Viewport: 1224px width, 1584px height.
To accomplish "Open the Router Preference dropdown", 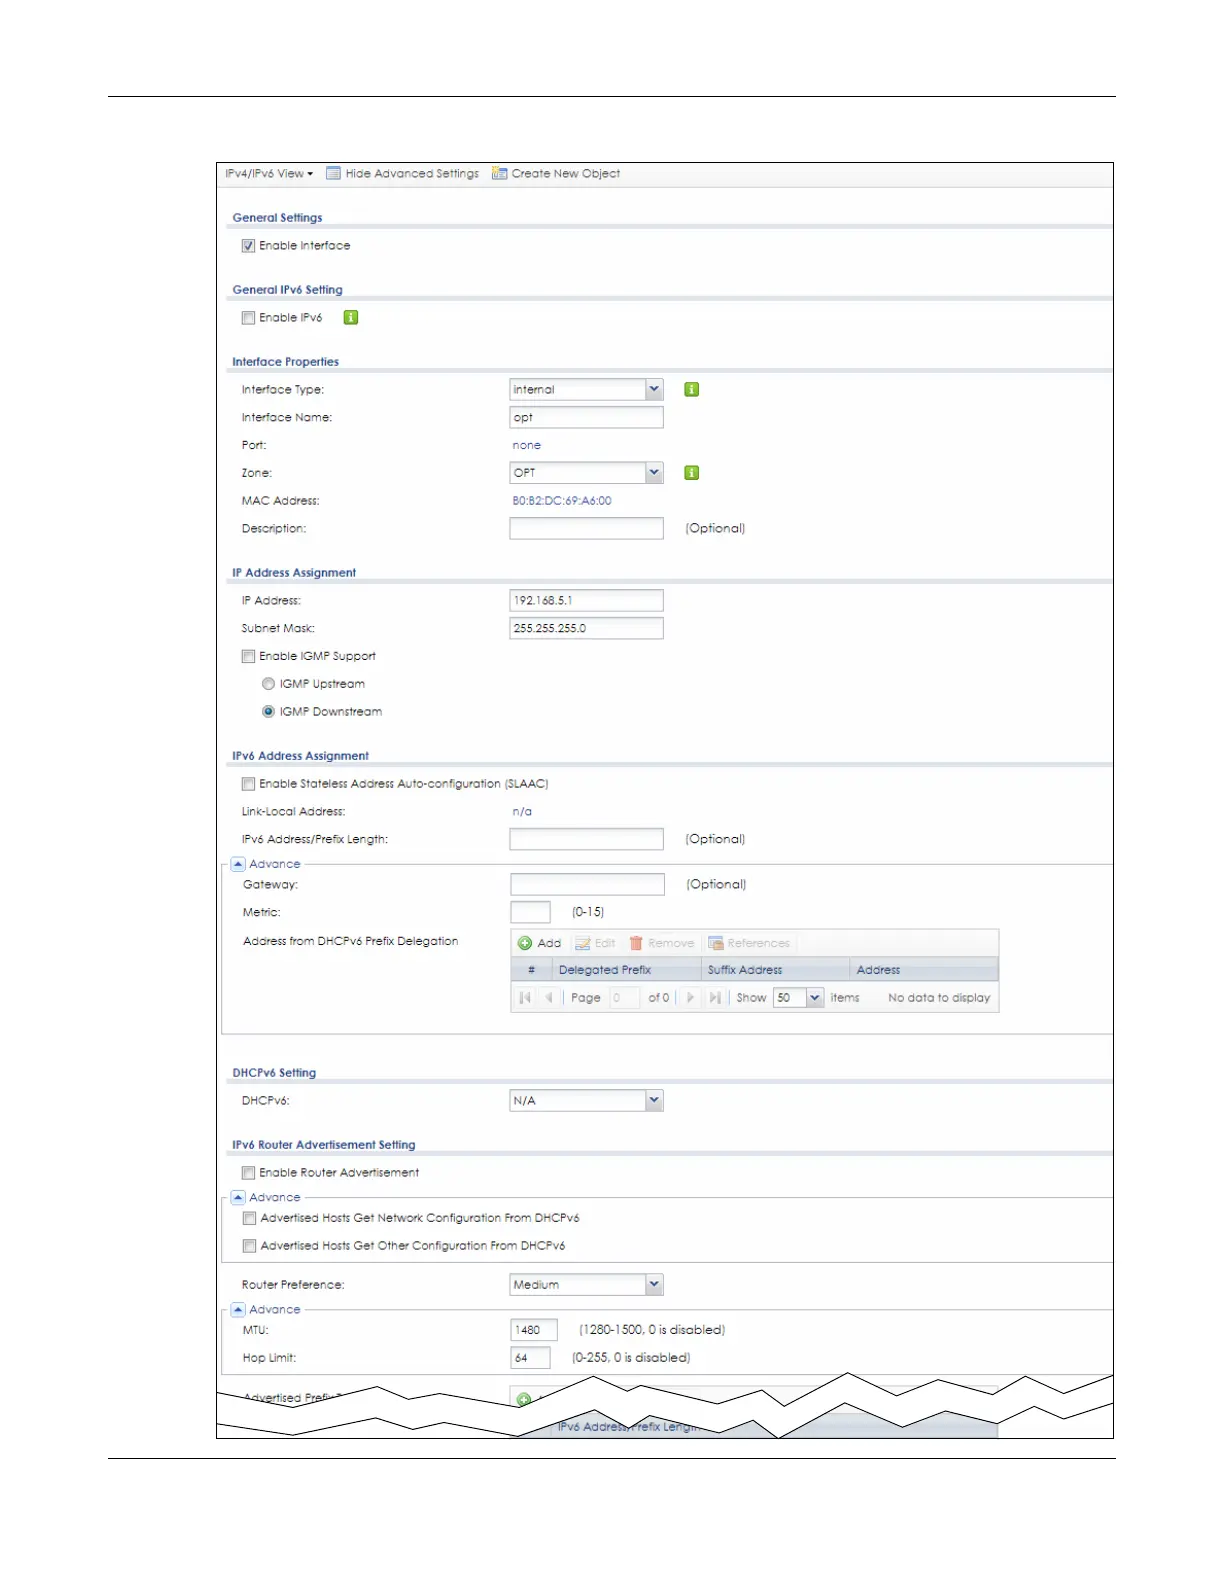I will tap(653, 1285).
